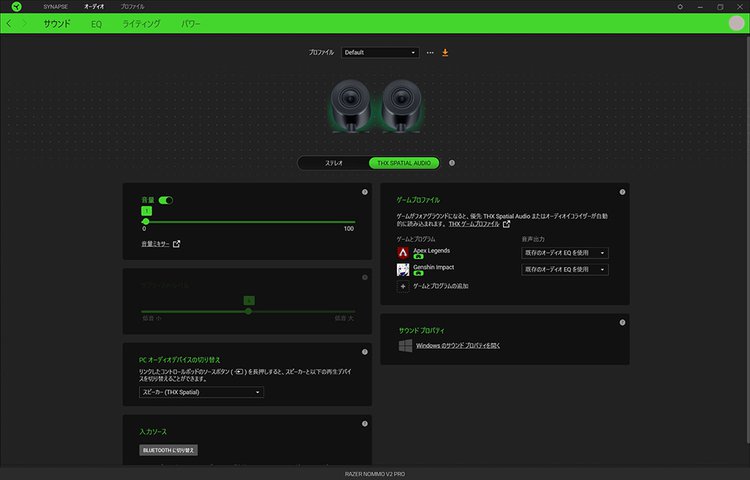The image size is (750, 480).
Task: Toggle the volume (音量) switch
Action: 166,200
